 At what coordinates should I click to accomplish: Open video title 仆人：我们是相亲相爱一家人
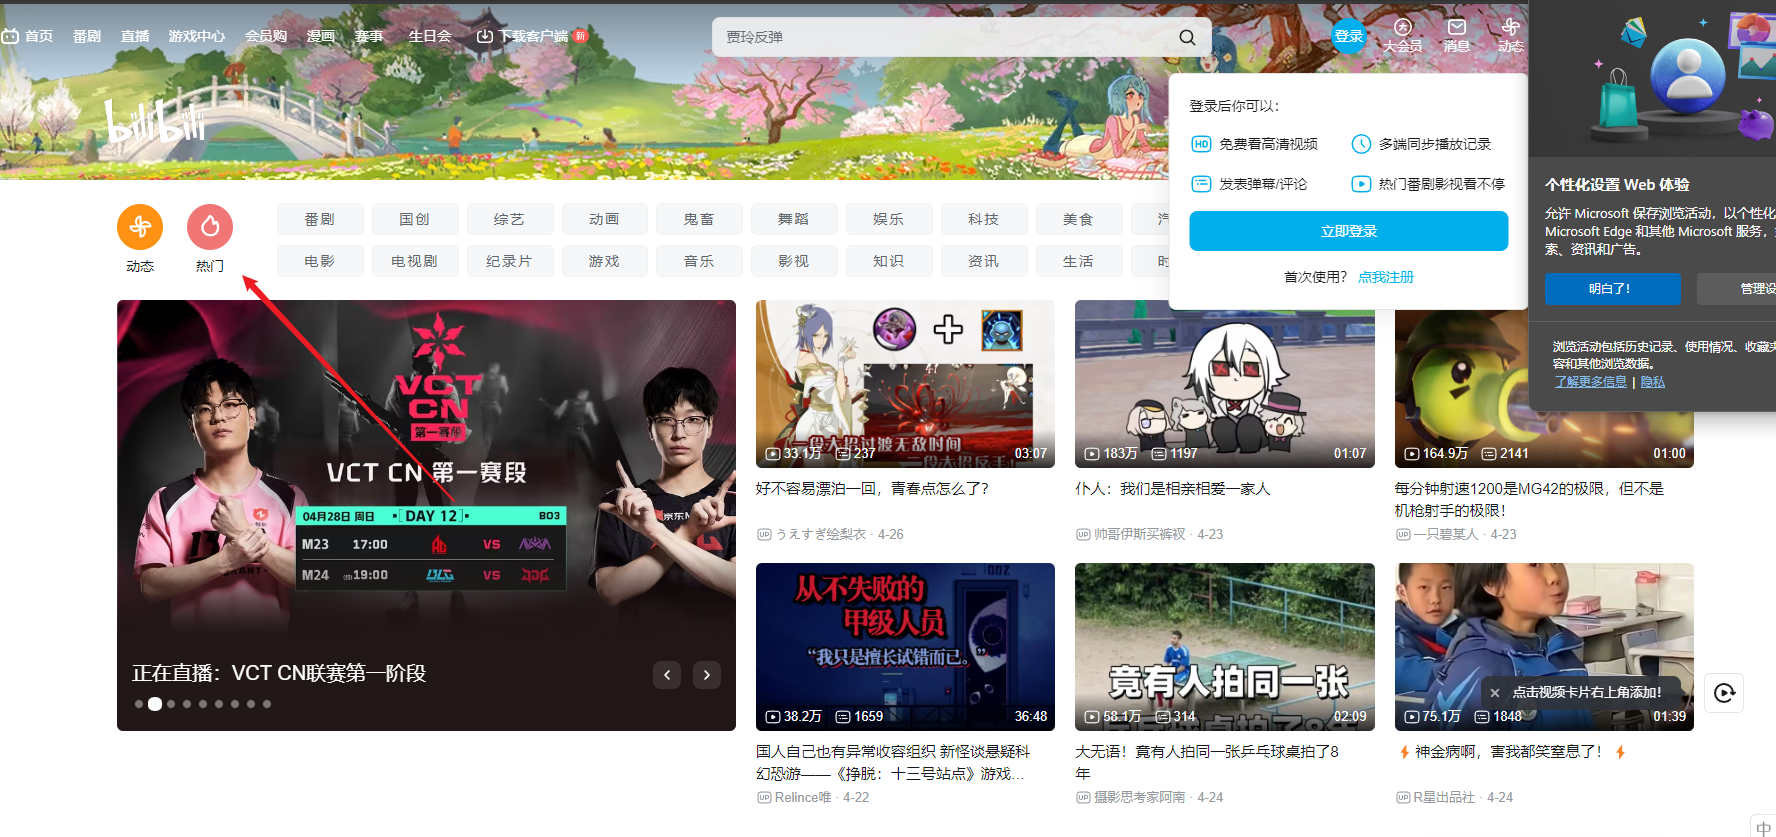(1172, 489)
